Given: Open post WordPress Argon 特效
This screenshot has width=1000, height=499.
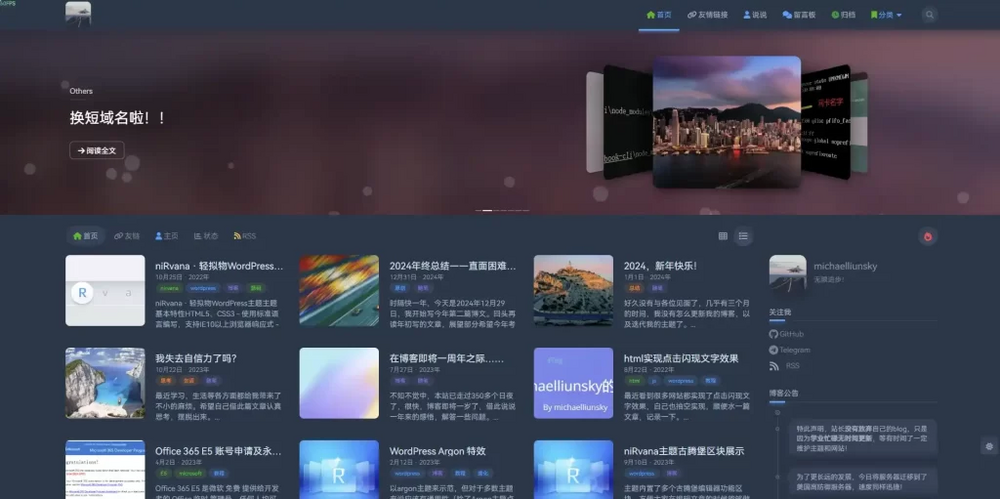Looking at the screenshot, I should (438, 451).
